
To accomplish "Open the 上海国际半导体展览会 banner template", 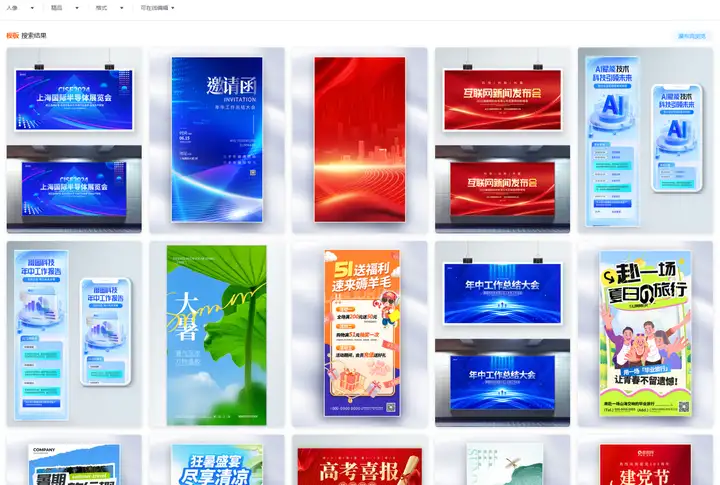I will coord(74,140).
